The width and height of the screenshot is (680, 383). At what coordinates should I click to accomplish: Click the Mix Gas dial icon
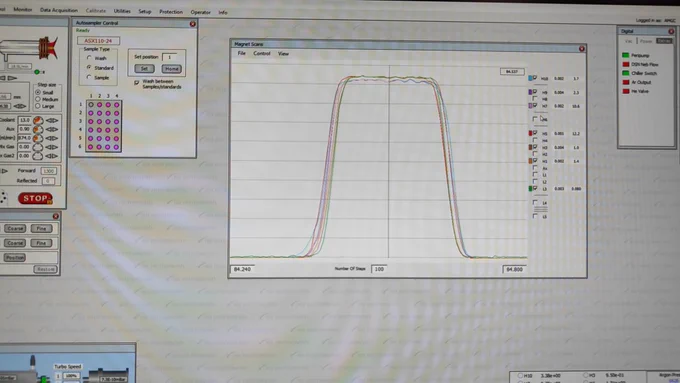click(x=38, y=147)
